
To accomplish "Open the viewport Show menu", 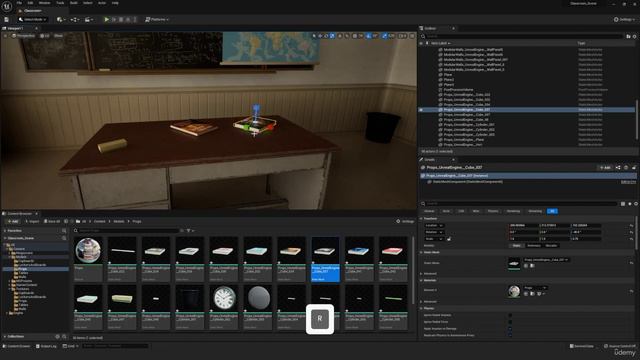I will coord(58,36).
